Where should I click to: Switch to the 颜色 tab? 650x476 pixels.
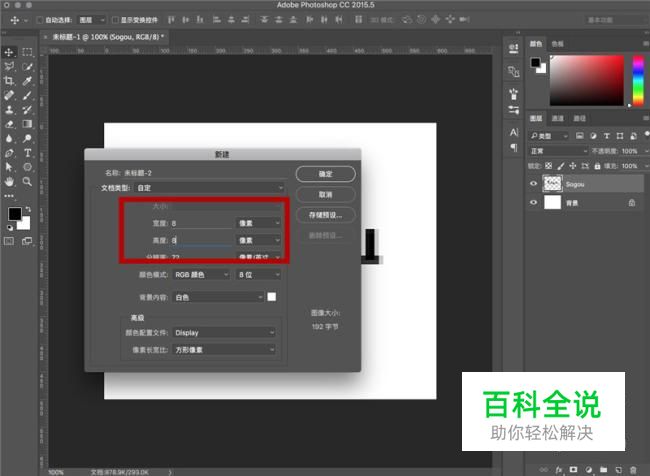[x=536, y=44]
